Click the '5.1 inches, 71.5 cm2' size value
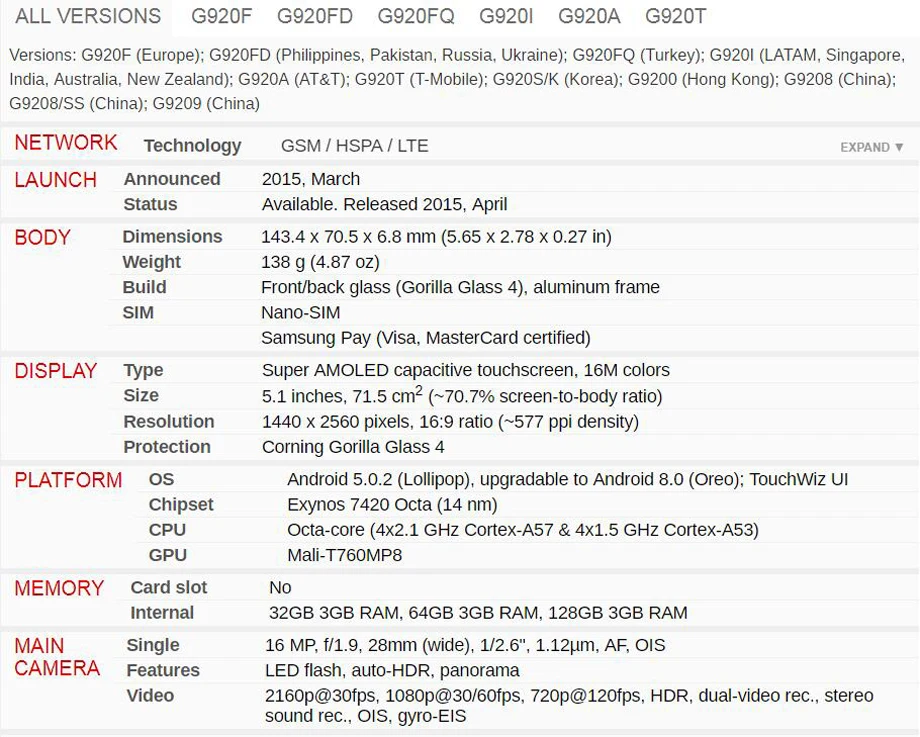 342,395
